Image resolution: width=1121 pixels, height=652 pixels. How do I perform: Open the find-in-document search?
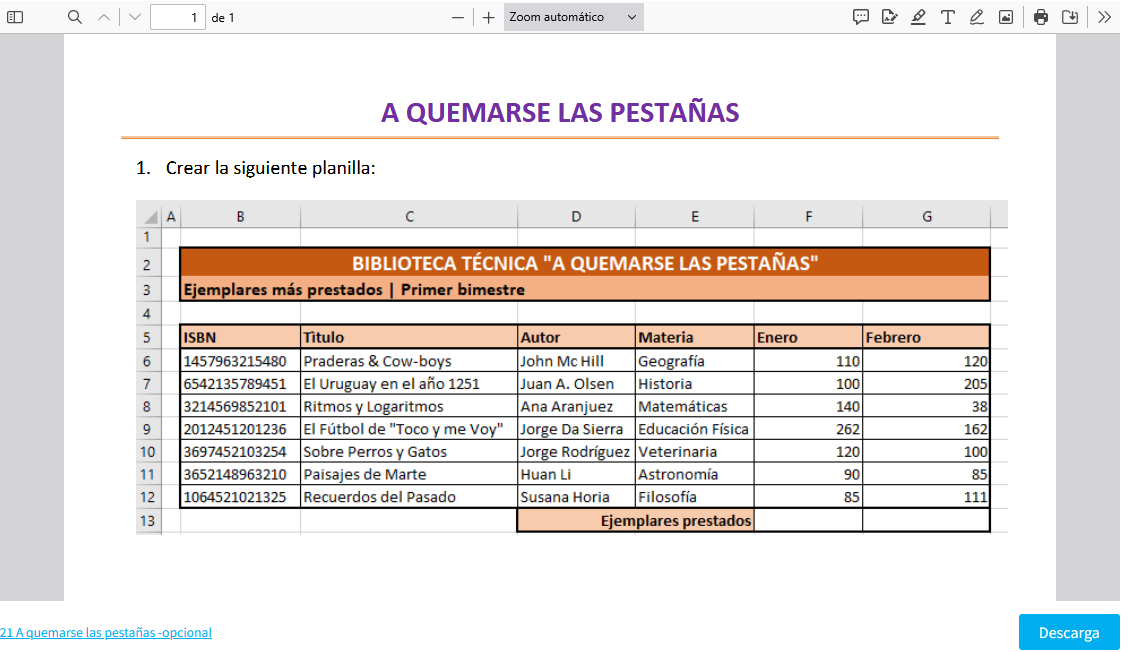click(75, 17)
